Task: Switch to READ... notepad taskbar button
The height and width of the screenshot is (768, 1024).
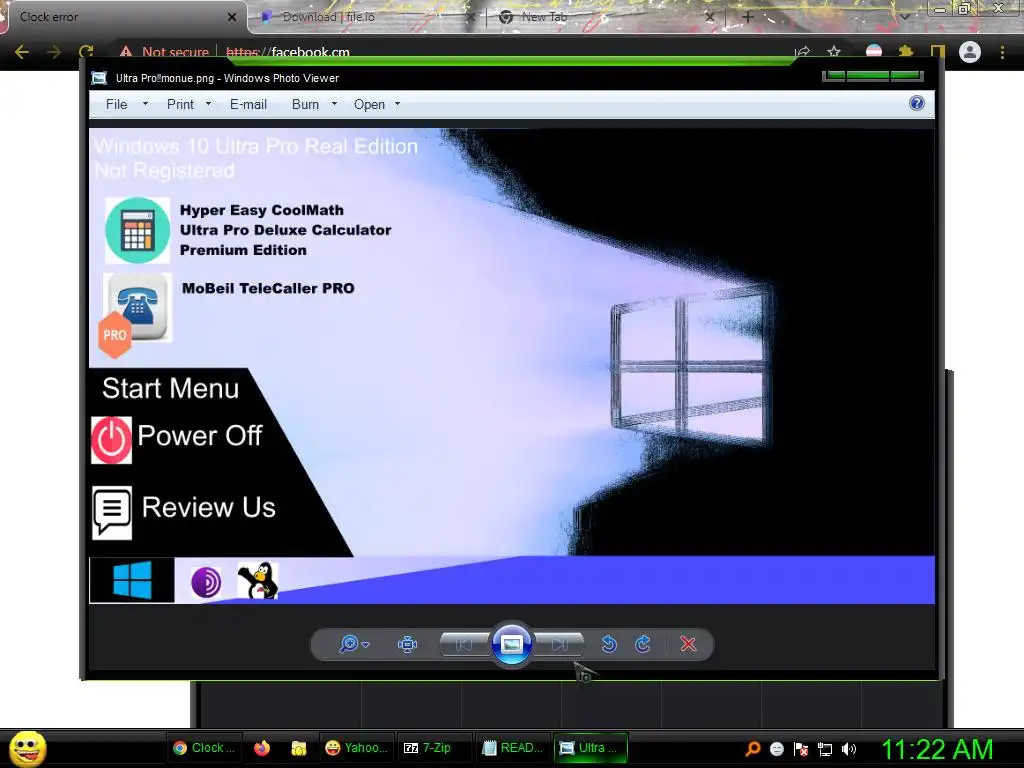Action: [x=512, y=748]
